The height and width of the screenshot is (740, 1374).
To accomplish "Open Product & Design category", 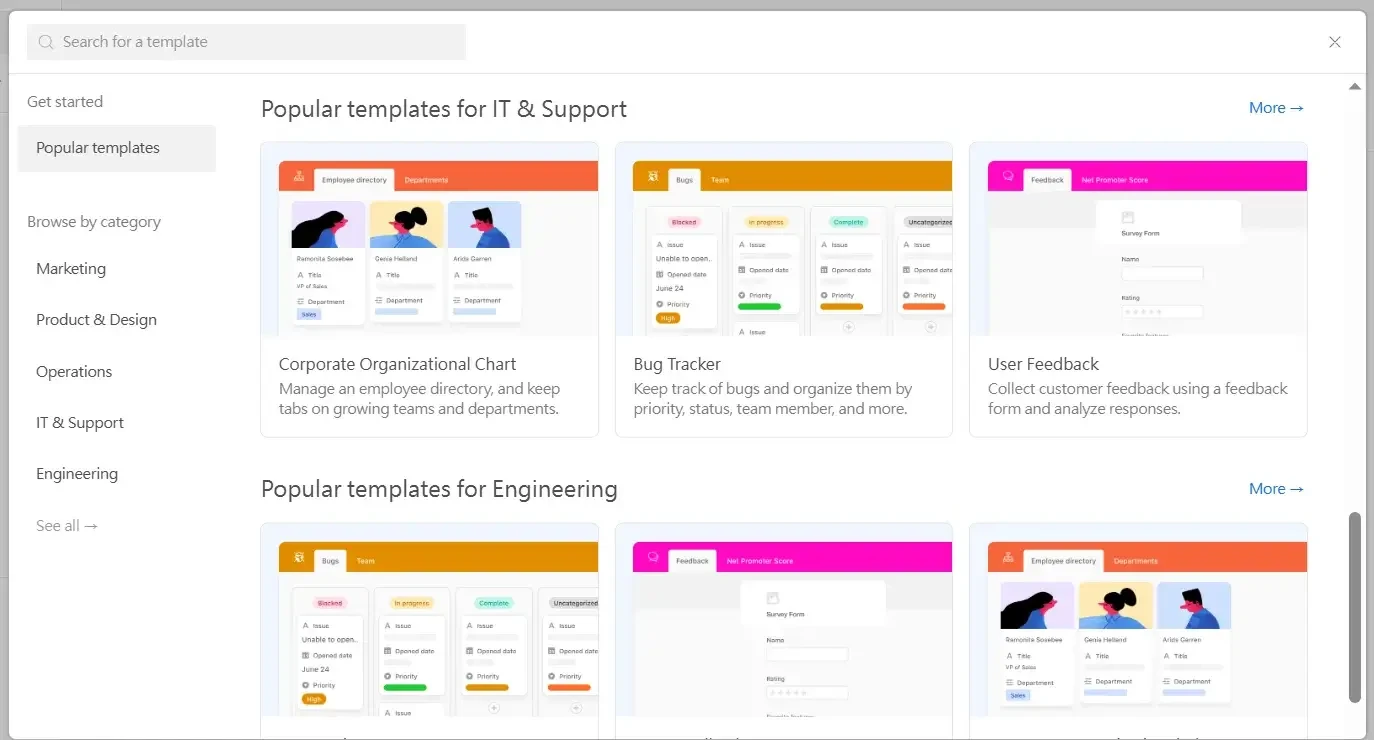I will coord(96,320).
